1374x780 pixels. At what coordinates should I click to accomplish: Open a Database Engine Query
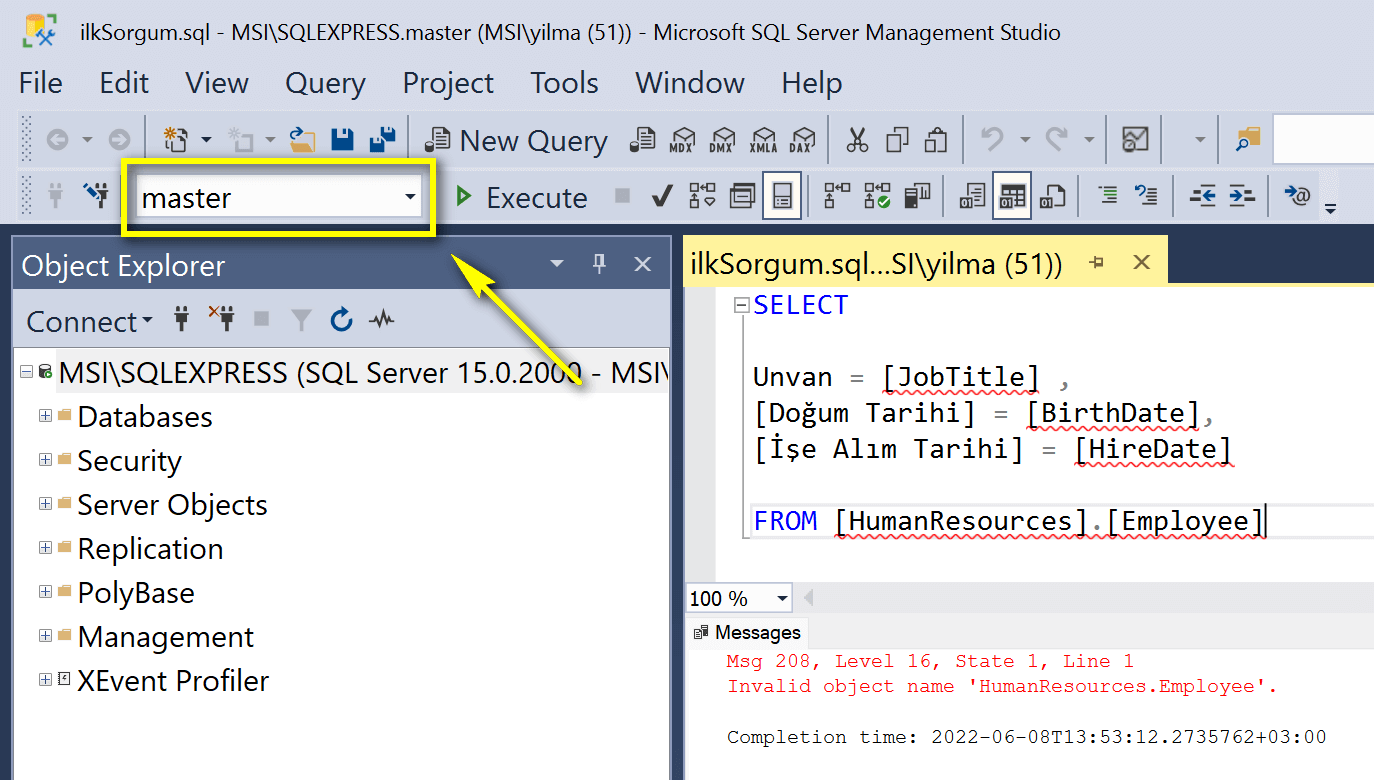(x=642, y=140)
